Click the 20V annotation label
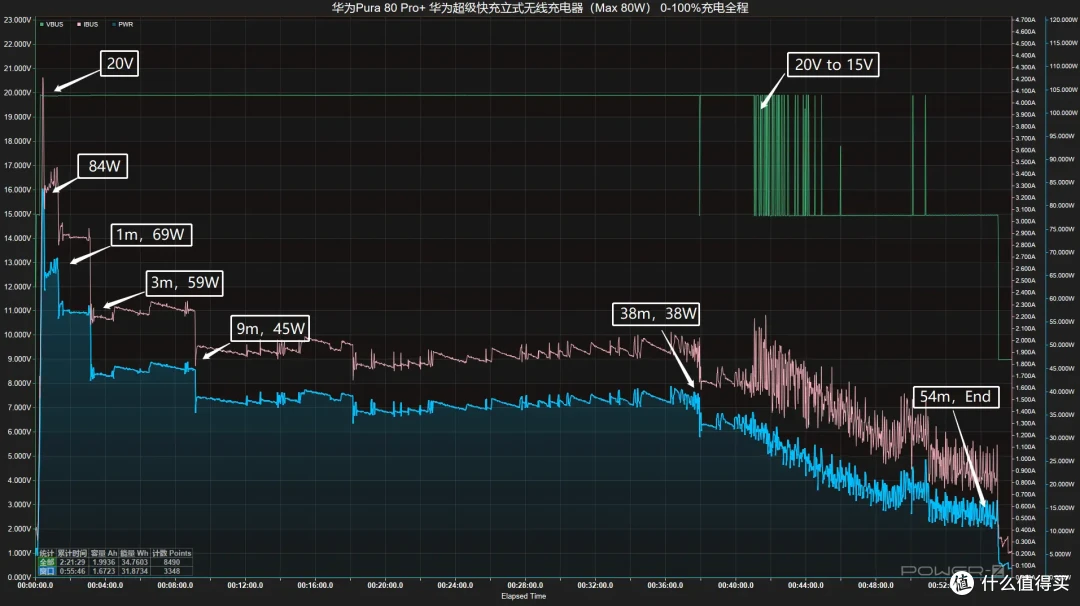The image size is (1080, 606). click(x=119, y=63)
